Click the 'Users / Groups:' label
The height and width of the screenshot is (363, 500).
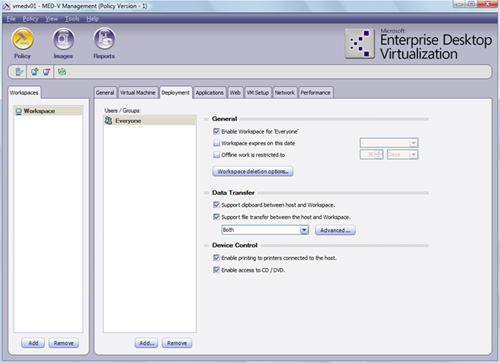122,110
